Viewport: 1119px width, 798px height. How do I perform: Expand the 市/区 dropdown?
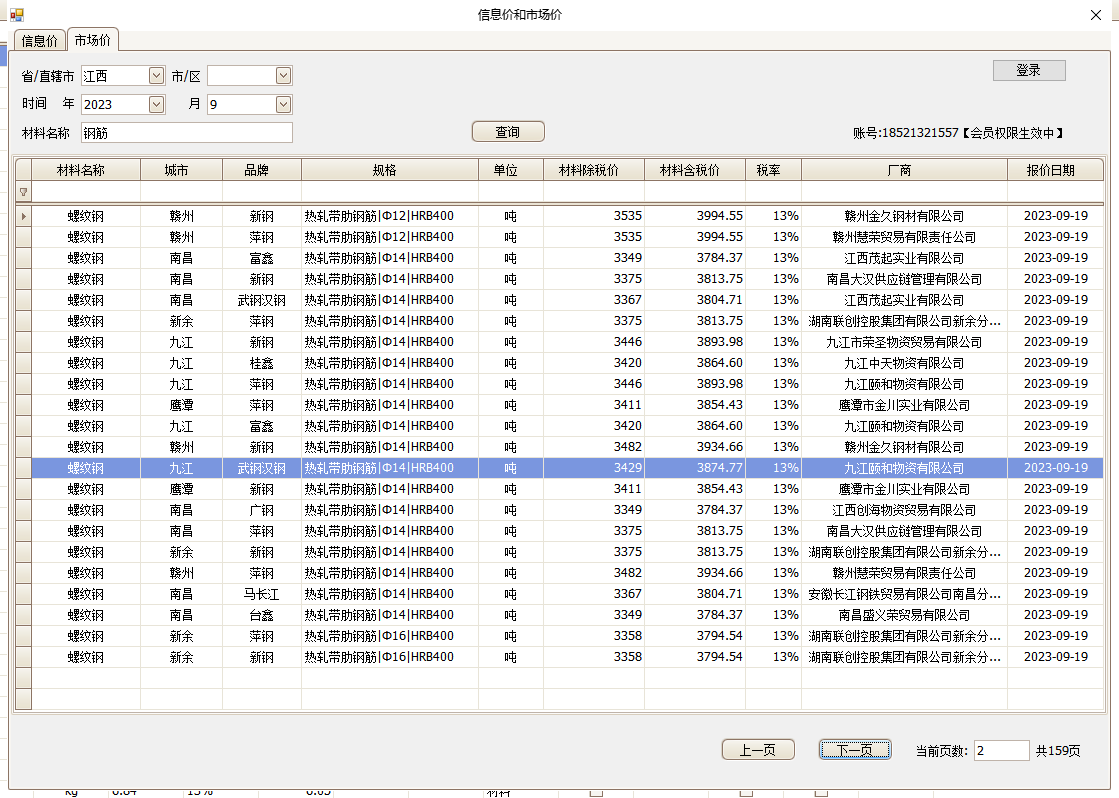[283, 76]
